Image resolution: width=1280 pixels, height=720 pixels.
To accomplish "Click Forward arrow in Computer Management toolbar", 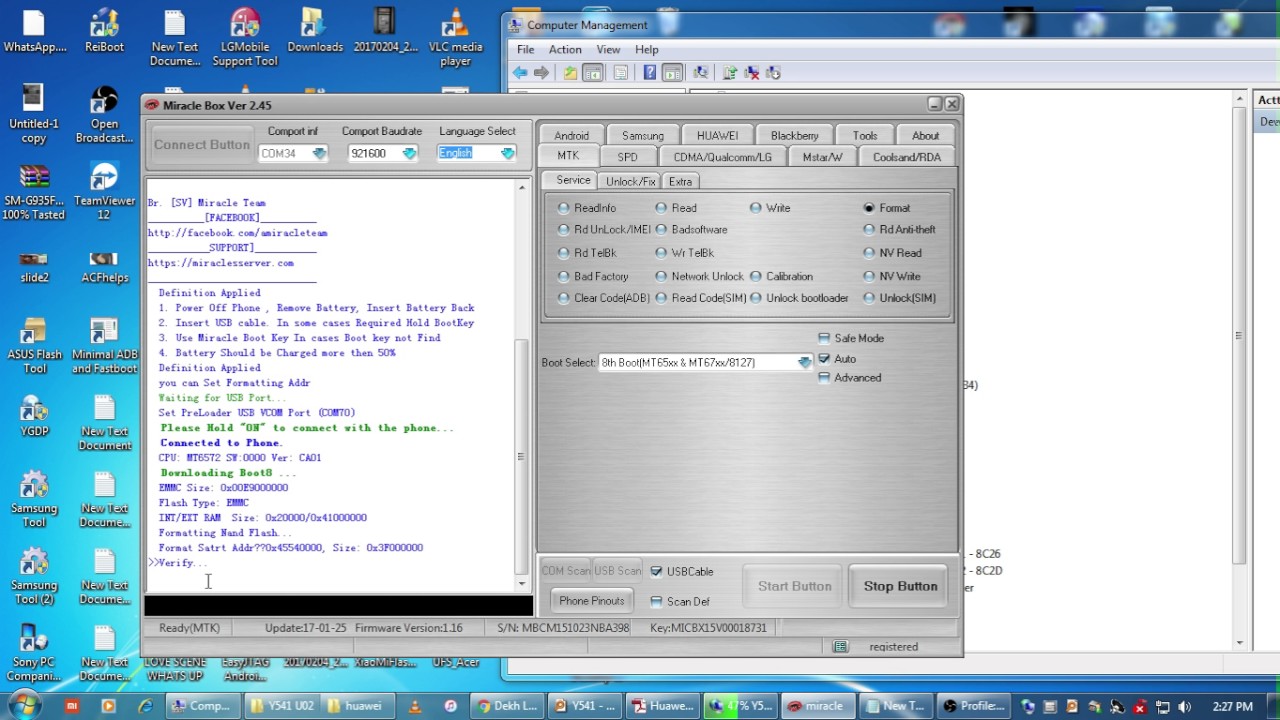I will click(x=541, y=72).
